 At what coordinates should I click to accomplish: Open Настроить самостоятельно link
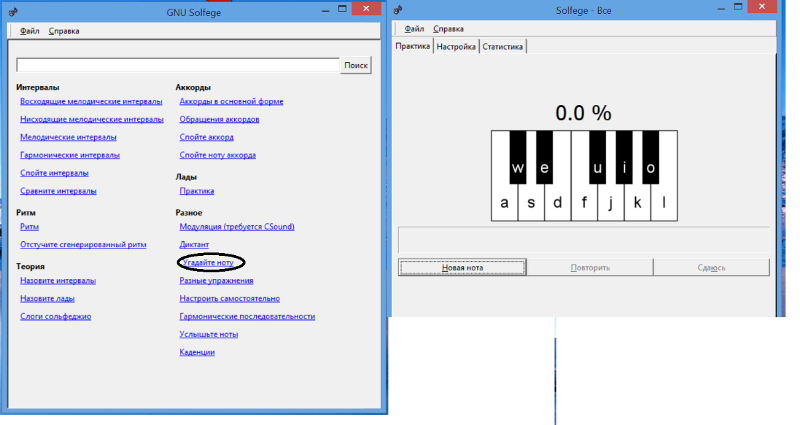tap(230, 298)
